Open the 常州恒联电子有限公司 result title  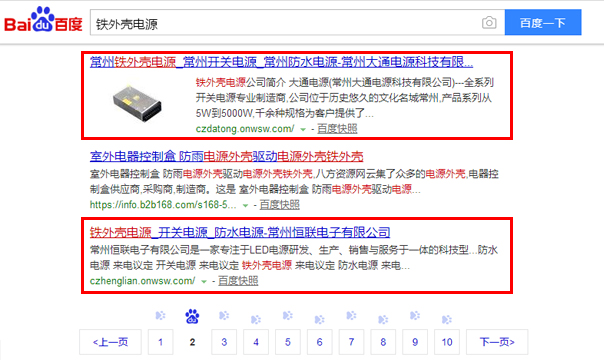click(240, 232)
